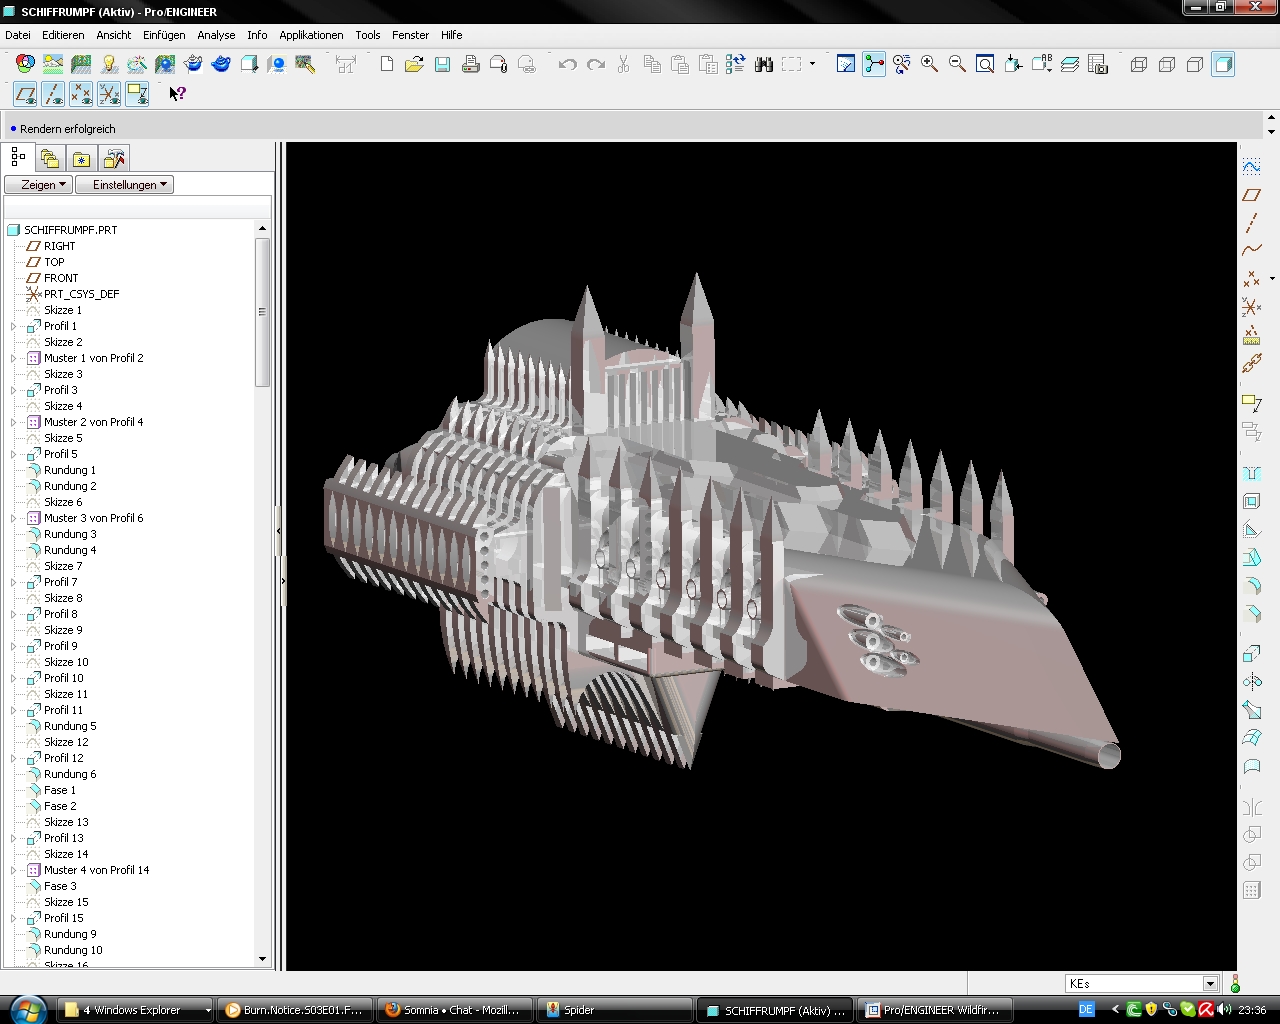The height and width of the screenshot is (1024, 1280).
Task: Enable shaded display mode
Action: pos(1223,65)
